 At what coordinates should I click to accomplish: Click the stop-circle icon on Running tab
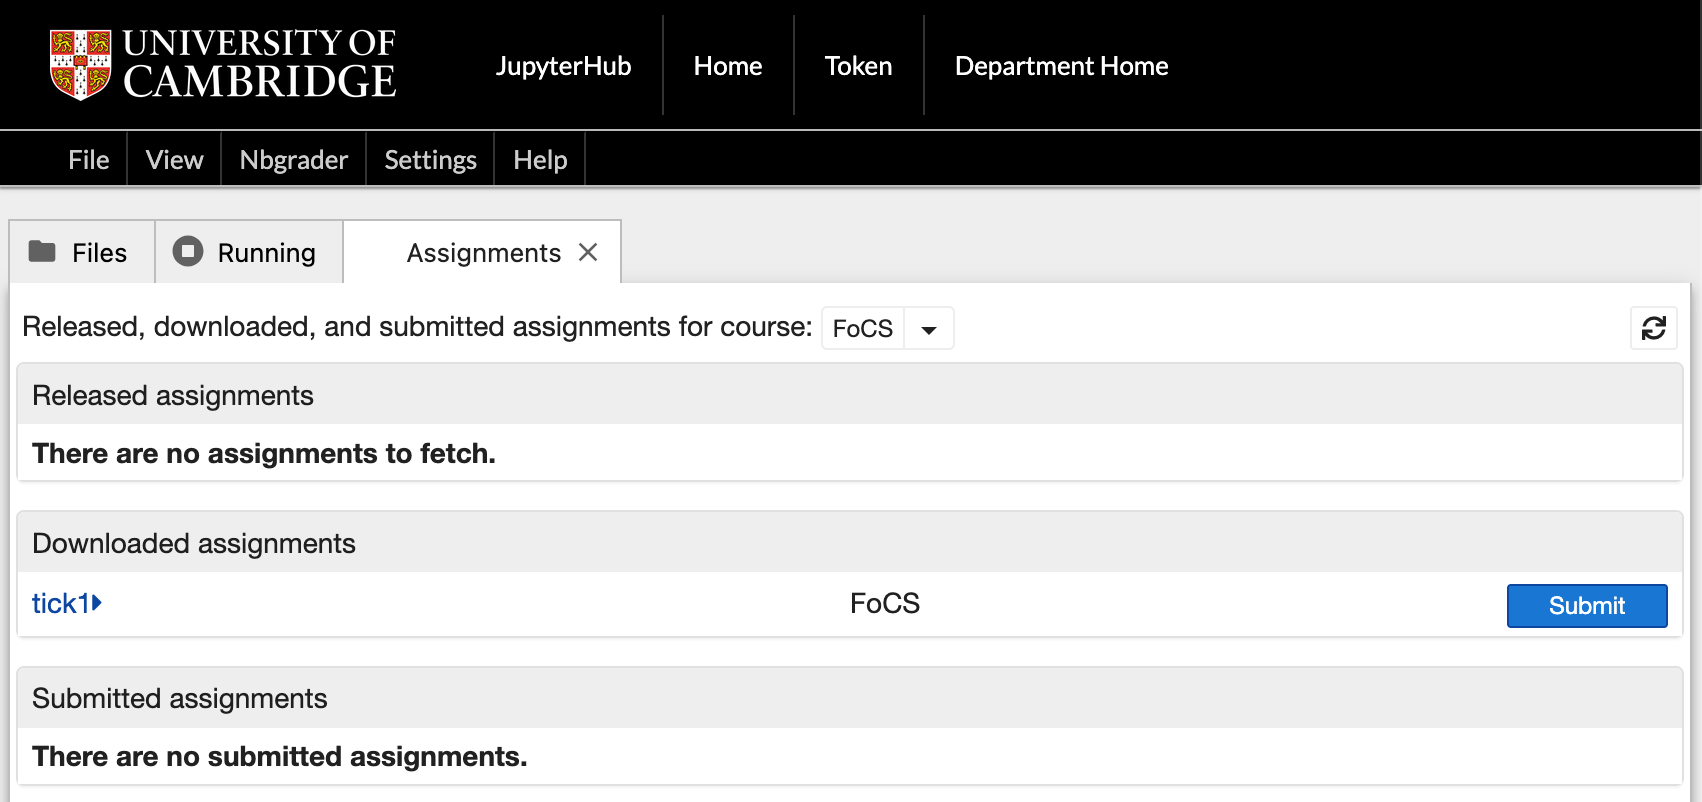tap(188, 252)
